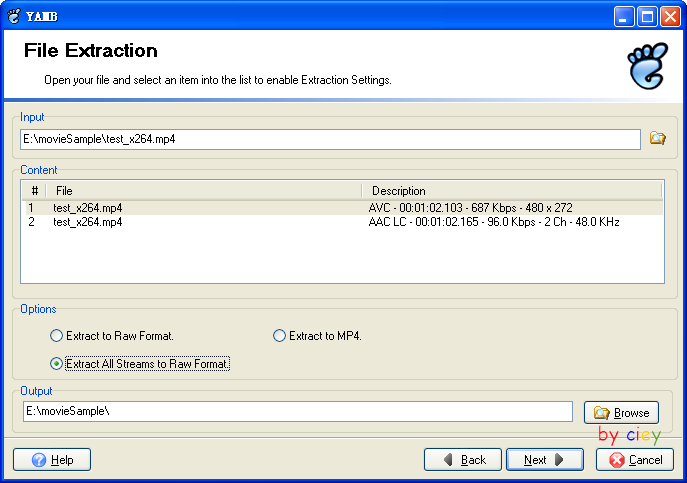Focus the Input file path field
The width and height of the screenshot is (687, 483).
[328, 139]
